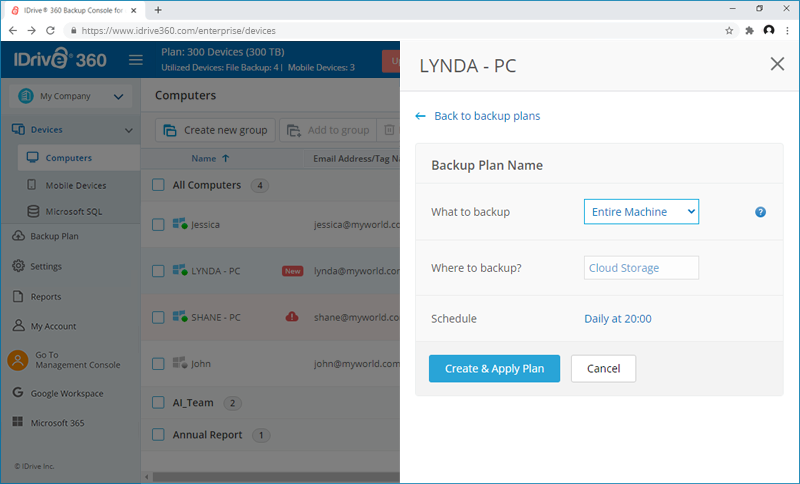Click the trash delete icon in toolbar

point(389,130)
